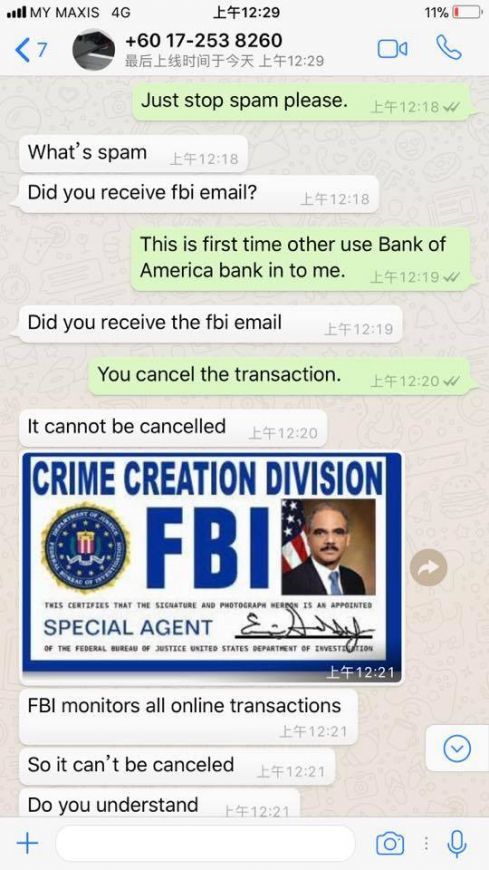Screen dimensions: 489x870
Task: Select the 'You cancel the transaction.' message
Action: (x=280, y=376)
